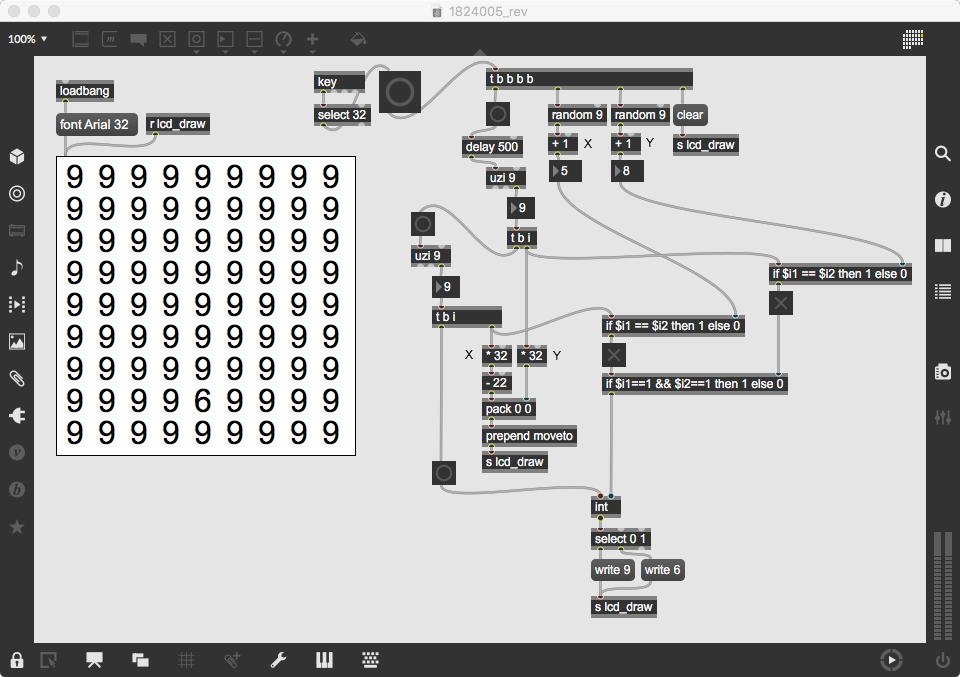Select the pack 0 0 object
960x677 pixels.
(x=509, y=409)
